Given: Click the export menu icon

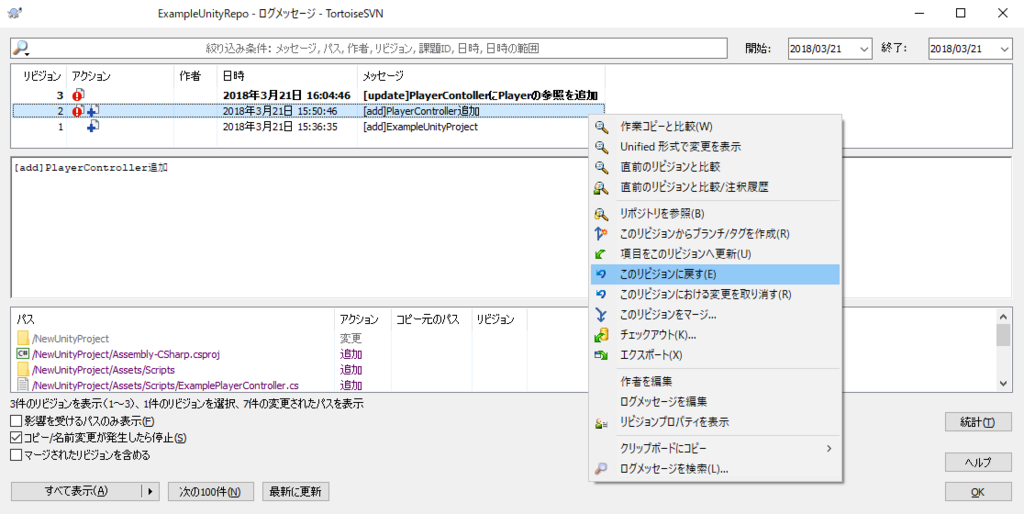Looking at the screenshot, I should (x=601, y=355).
